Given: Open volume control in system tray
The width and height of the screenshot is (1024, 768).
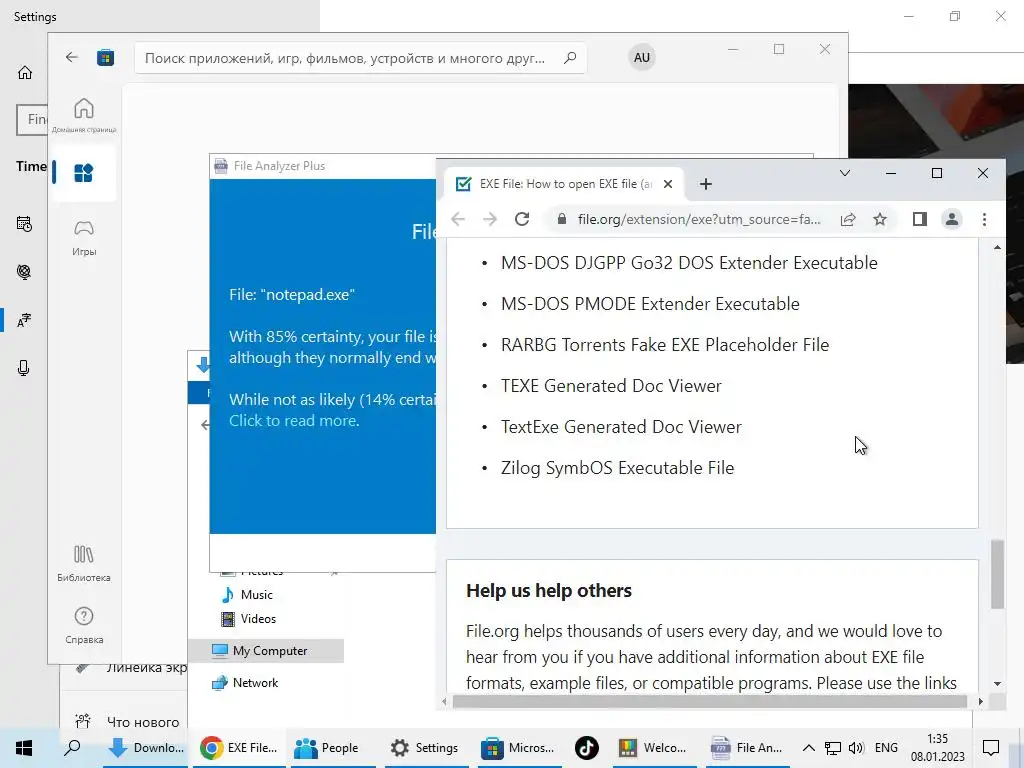Looking at the screenshot, I should (x=856, y=748).
